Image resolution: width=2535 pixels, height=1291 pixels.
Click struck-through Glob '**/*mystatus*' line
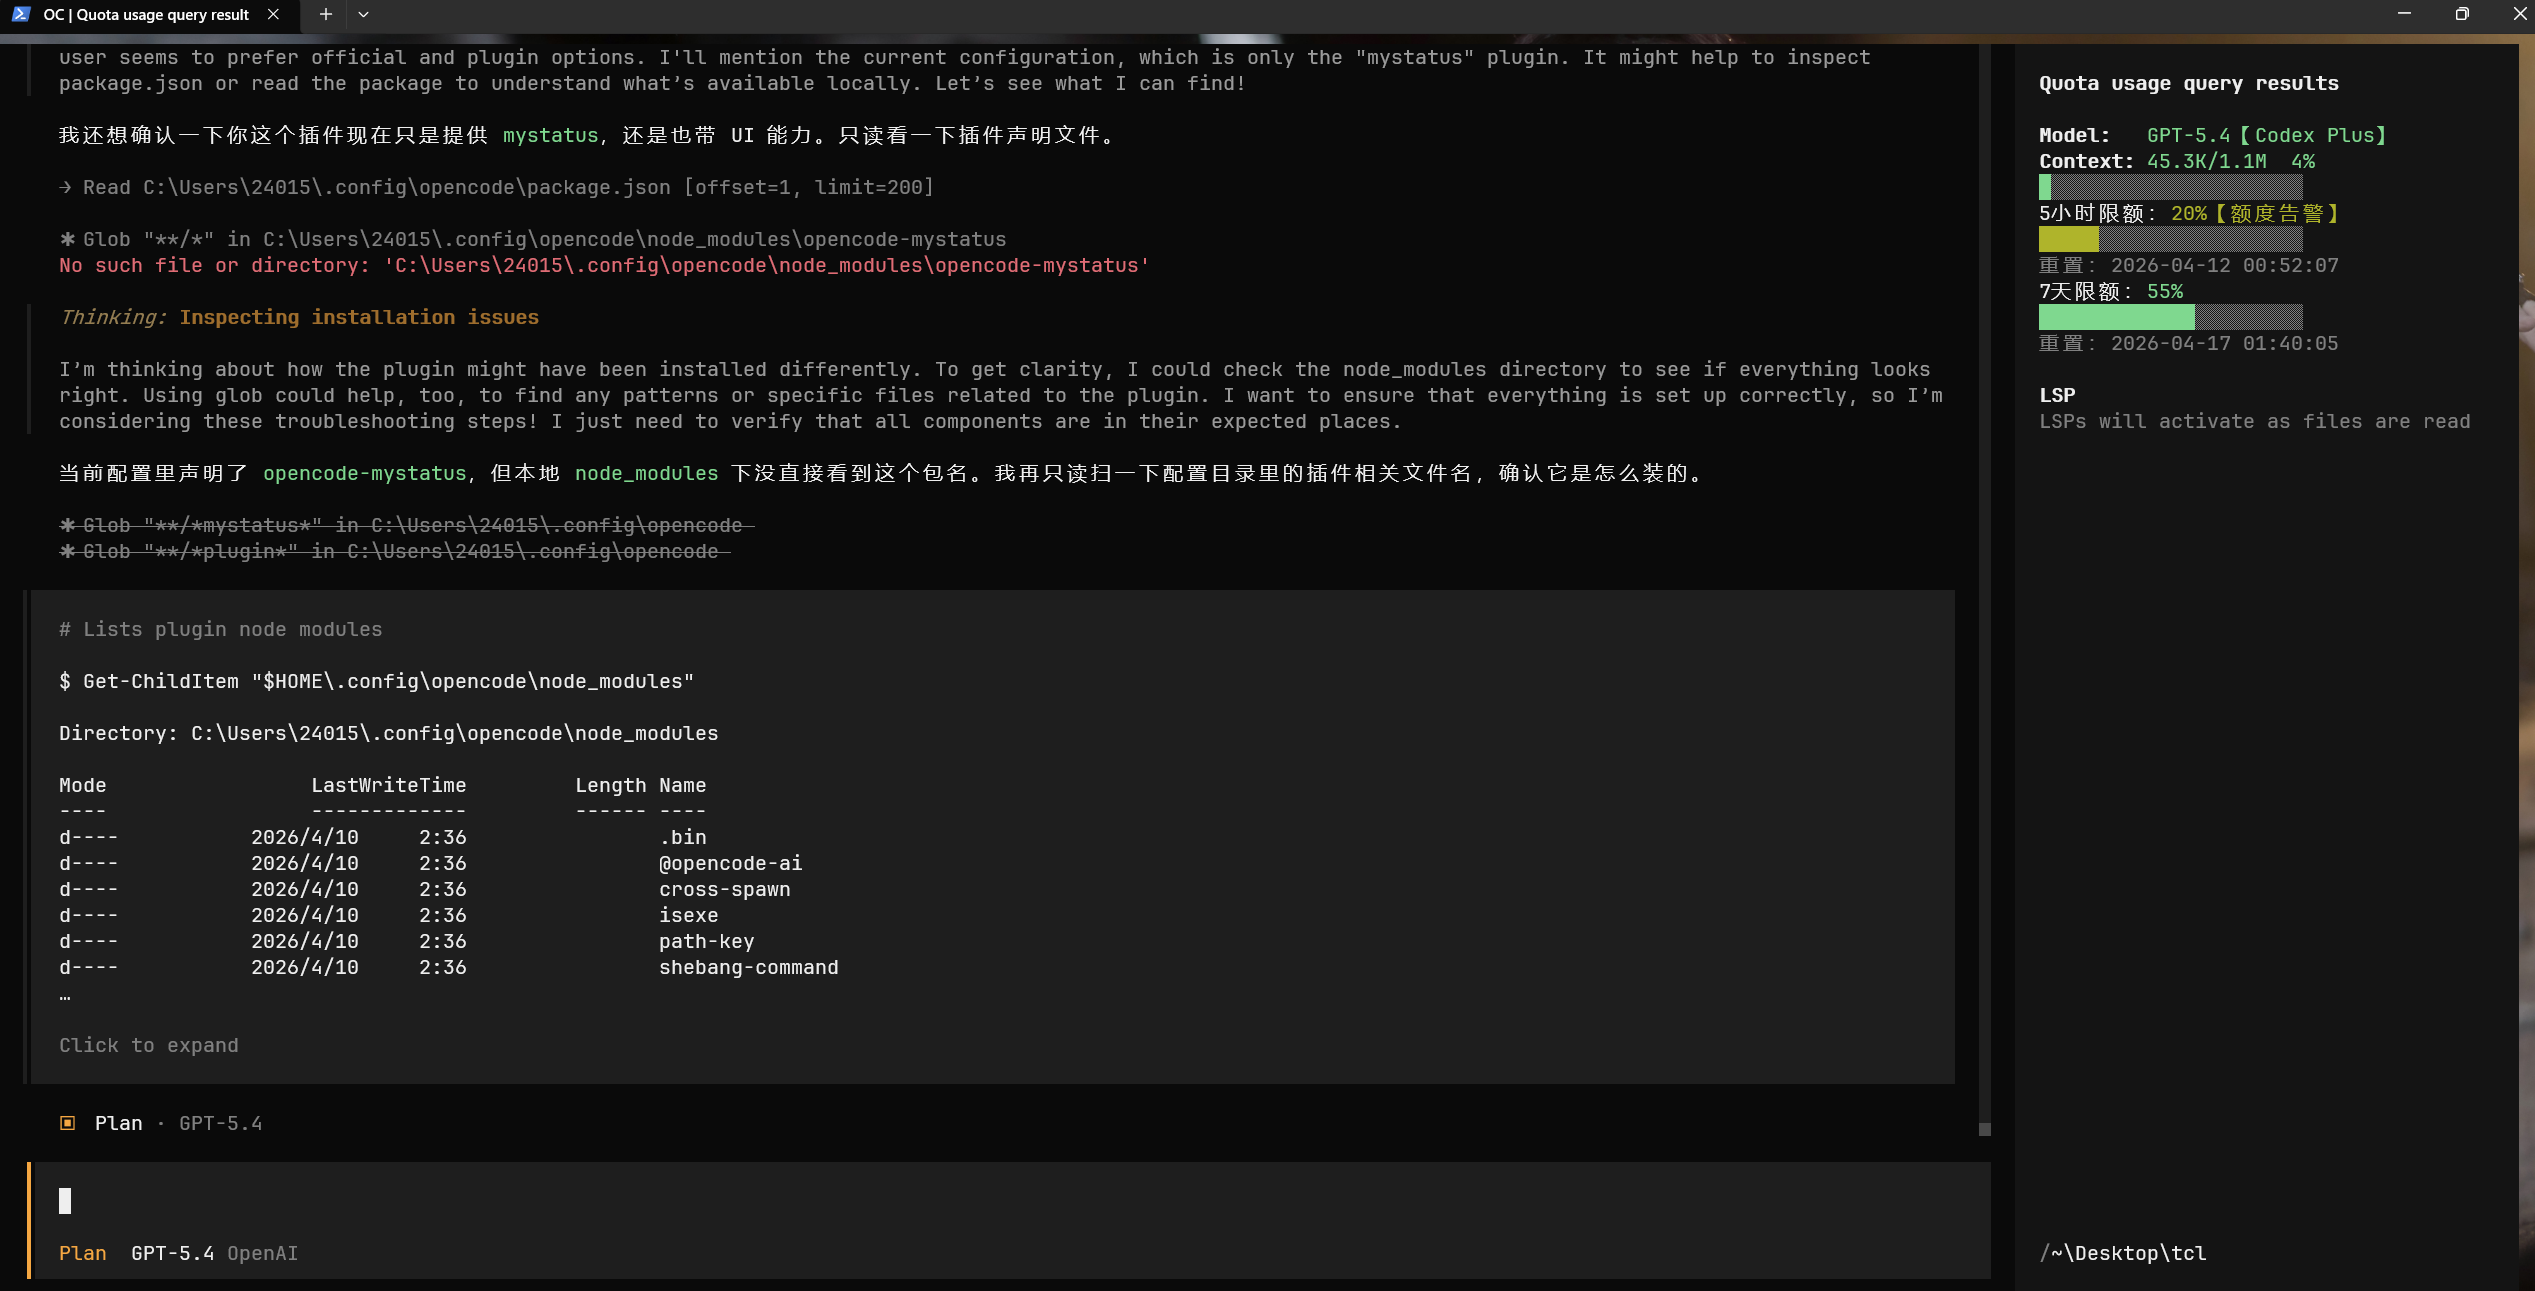click(407, 525)
